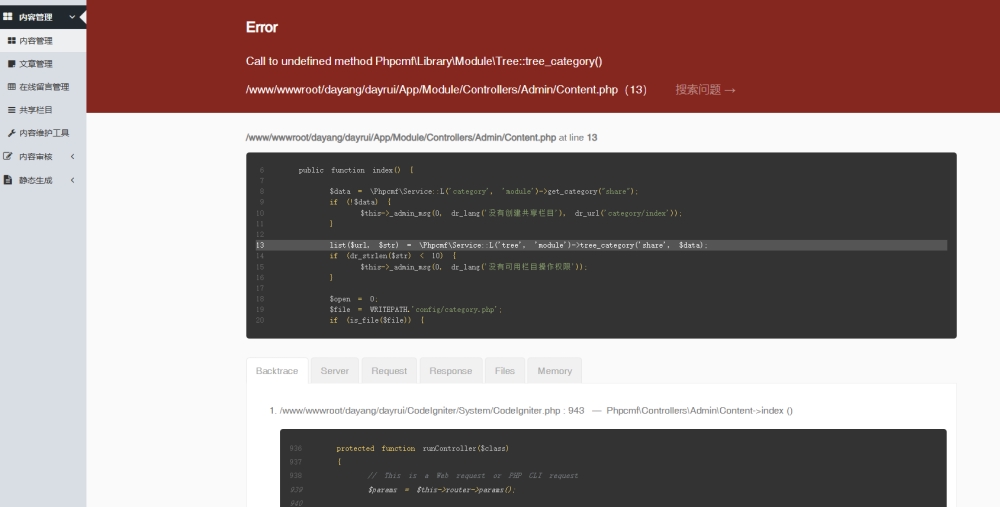Click the 共享栏目 list bars icon

point(12,110)
